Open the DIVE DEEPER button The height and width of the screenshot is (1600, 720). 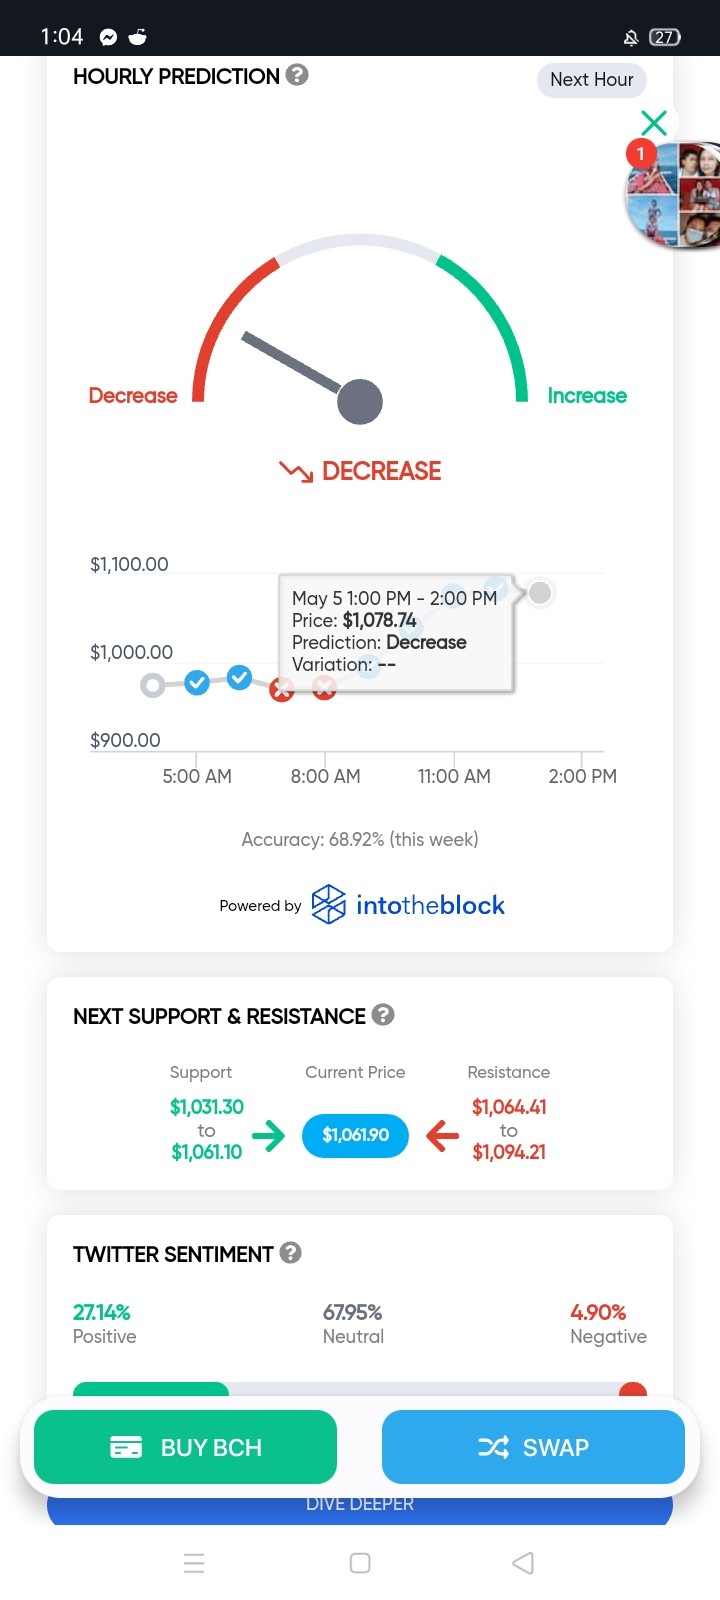pyautogui.click(x=360, y=1505)
